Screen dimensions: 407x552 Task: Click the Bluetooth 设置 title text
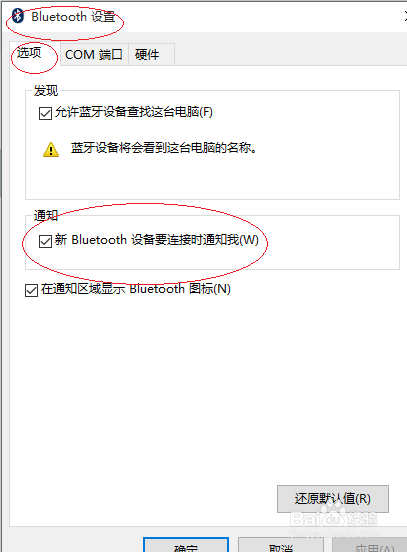(73, 17)
